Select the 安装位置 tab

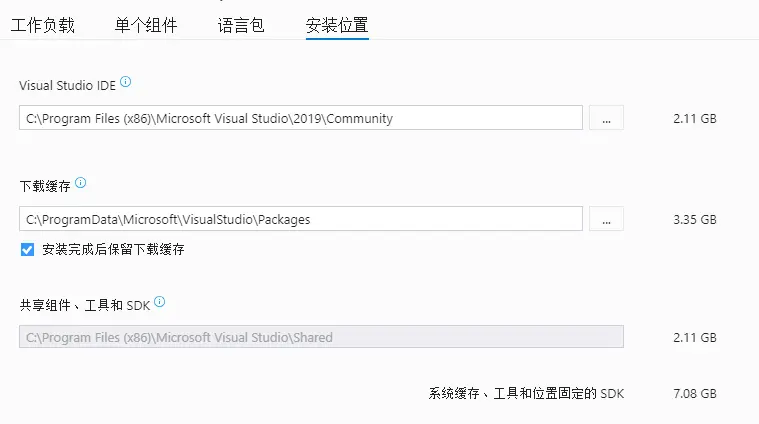(337, 25)
